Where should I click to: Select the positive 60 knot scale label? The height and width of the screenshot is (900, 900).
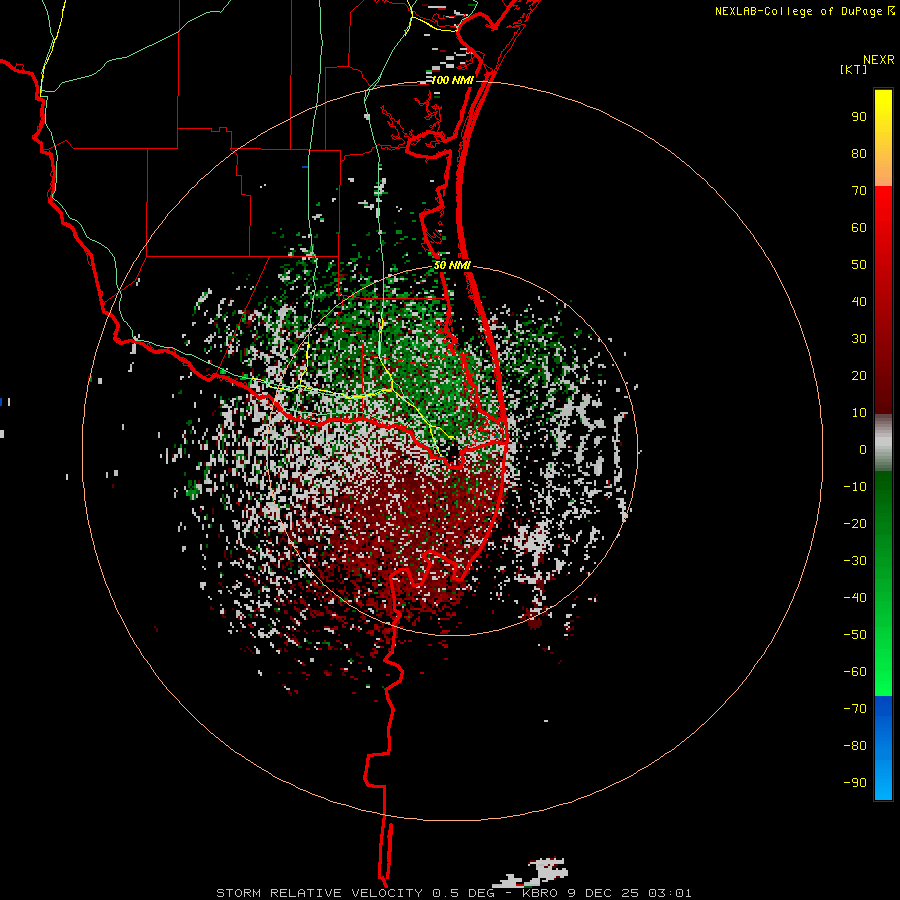pos(859,228)
